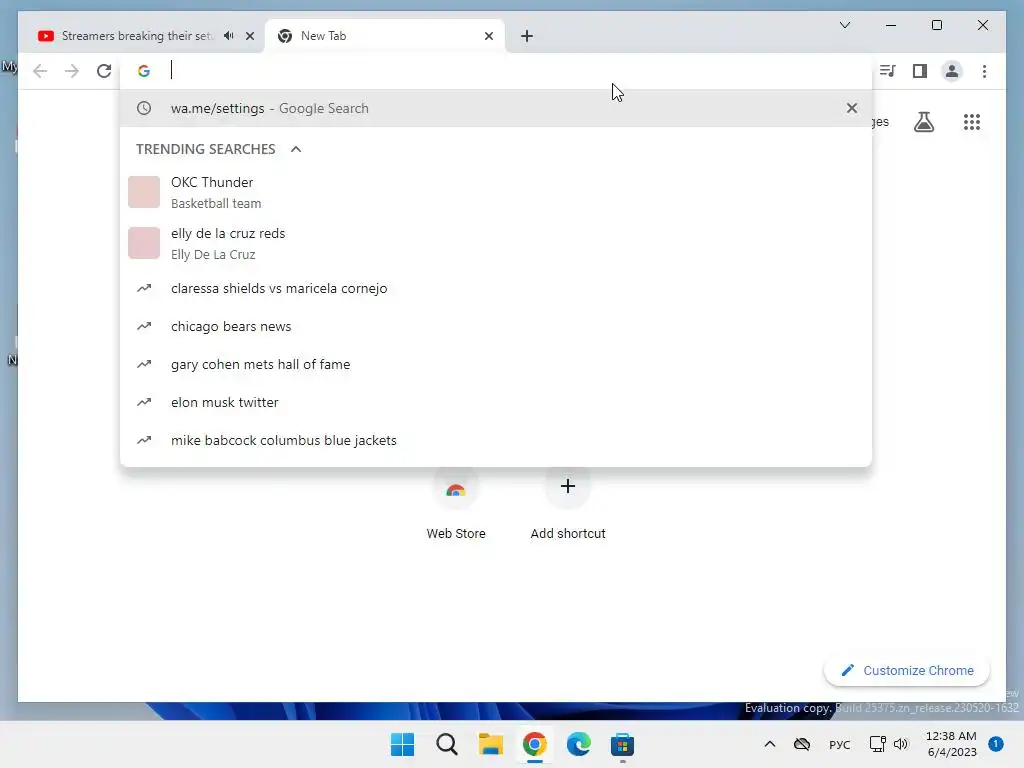Reload the current page
Viewport: 1024px width, 768px height.
tap(104, 71)
